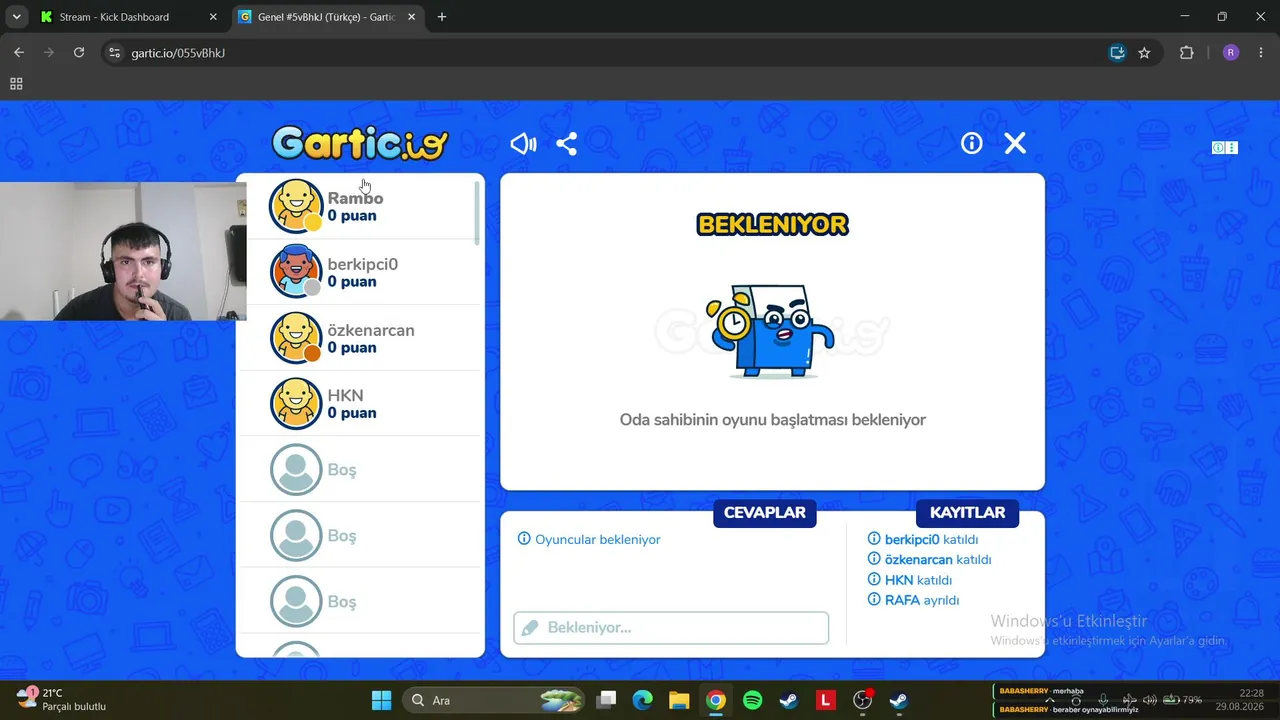Click the CEVAPLAR panel label

765,513
